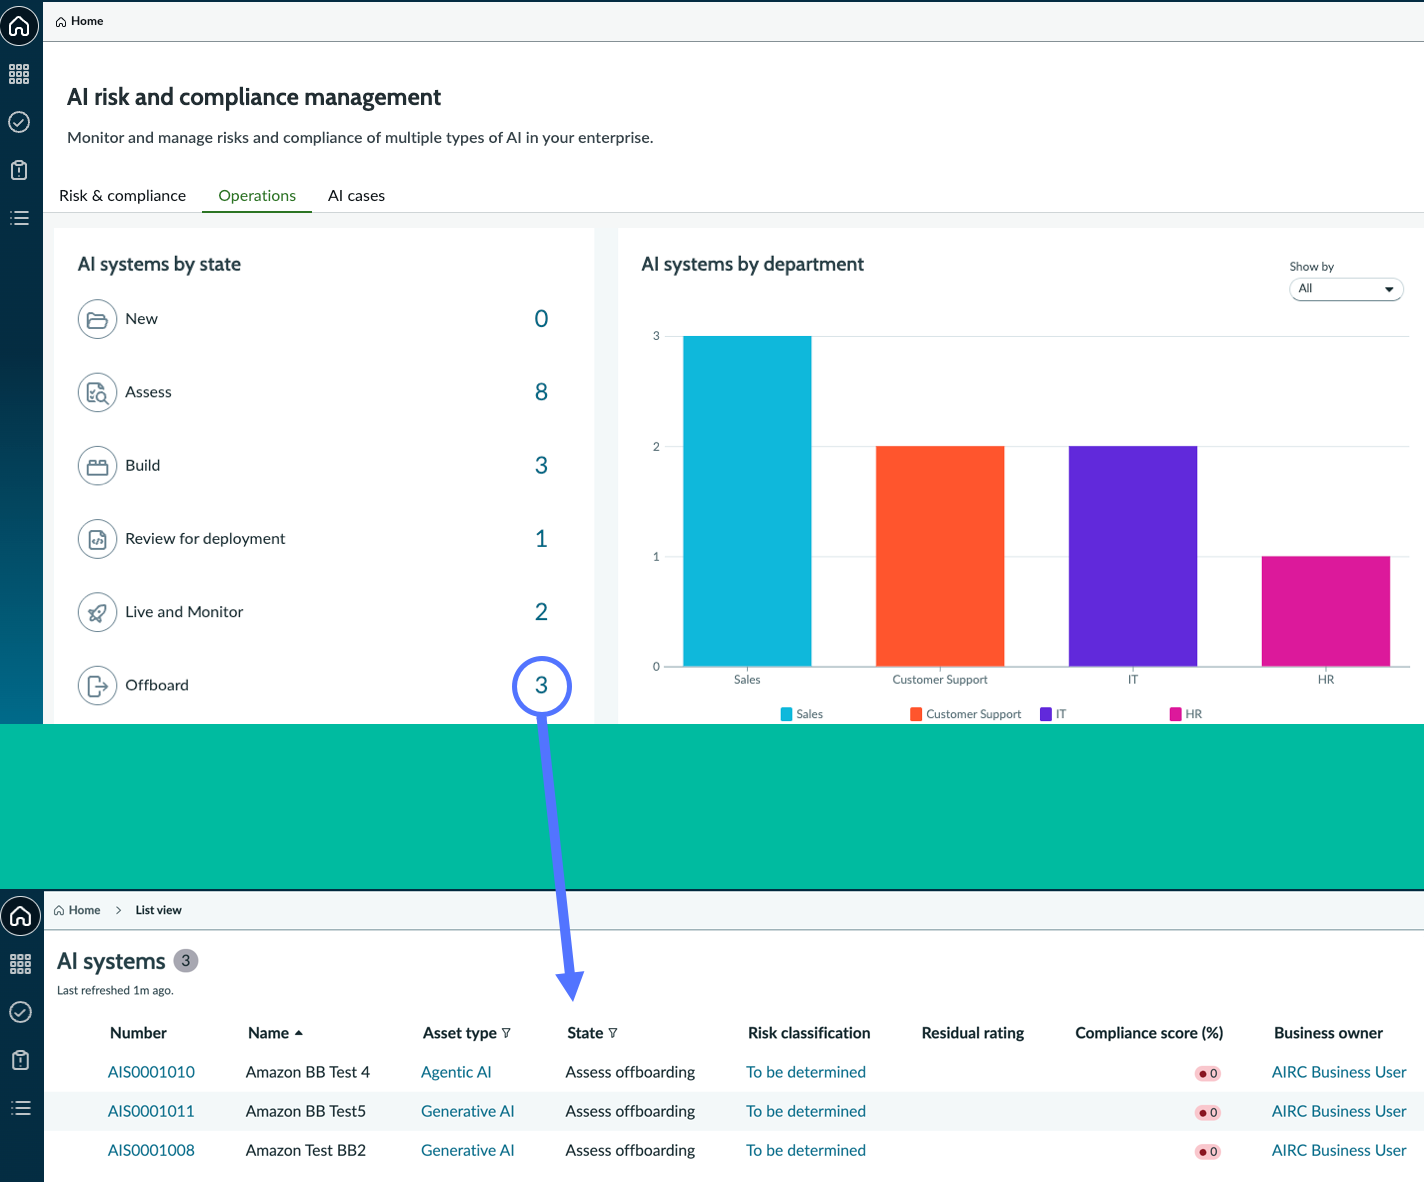The image size is (1424, 1182).
Task: Click checkmark circle icon in list view sidebar
Action: point(20,1012)
